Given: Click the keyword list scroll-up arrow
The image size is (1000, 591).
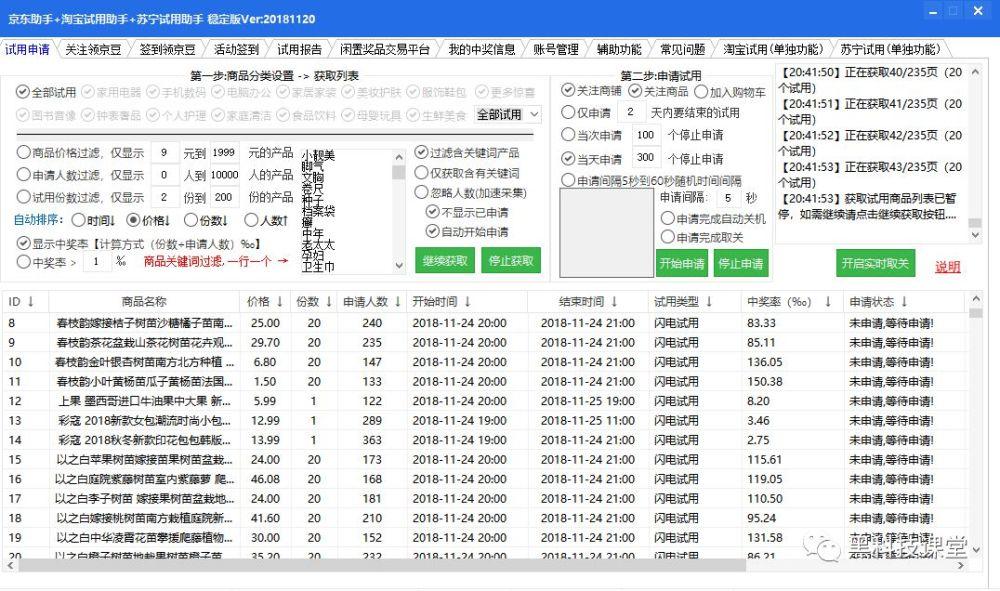Looking at the screenshot, I should (x=399, y=157).
